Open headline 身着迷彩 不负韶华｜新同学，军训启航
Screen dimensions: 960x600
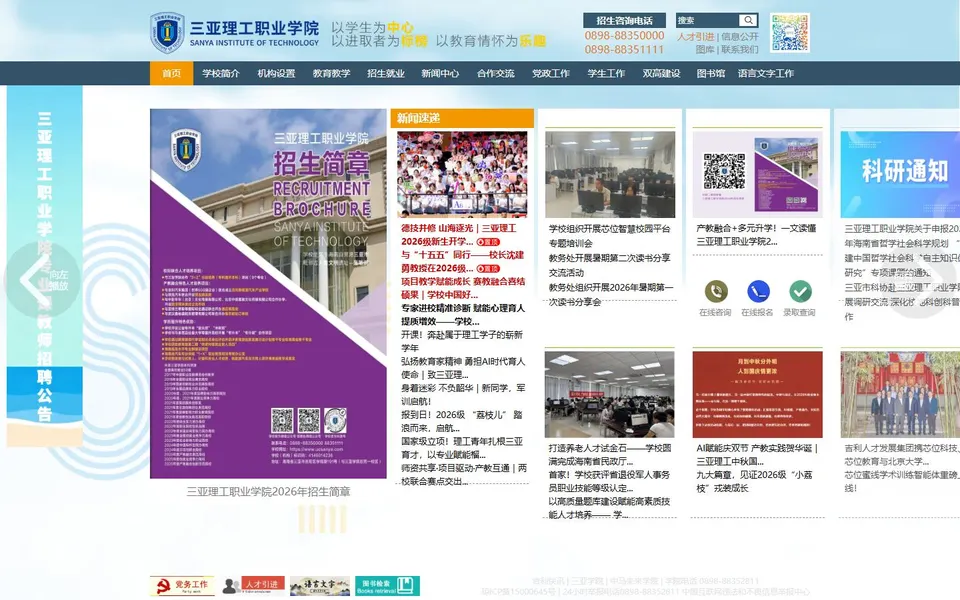[463, 394]
